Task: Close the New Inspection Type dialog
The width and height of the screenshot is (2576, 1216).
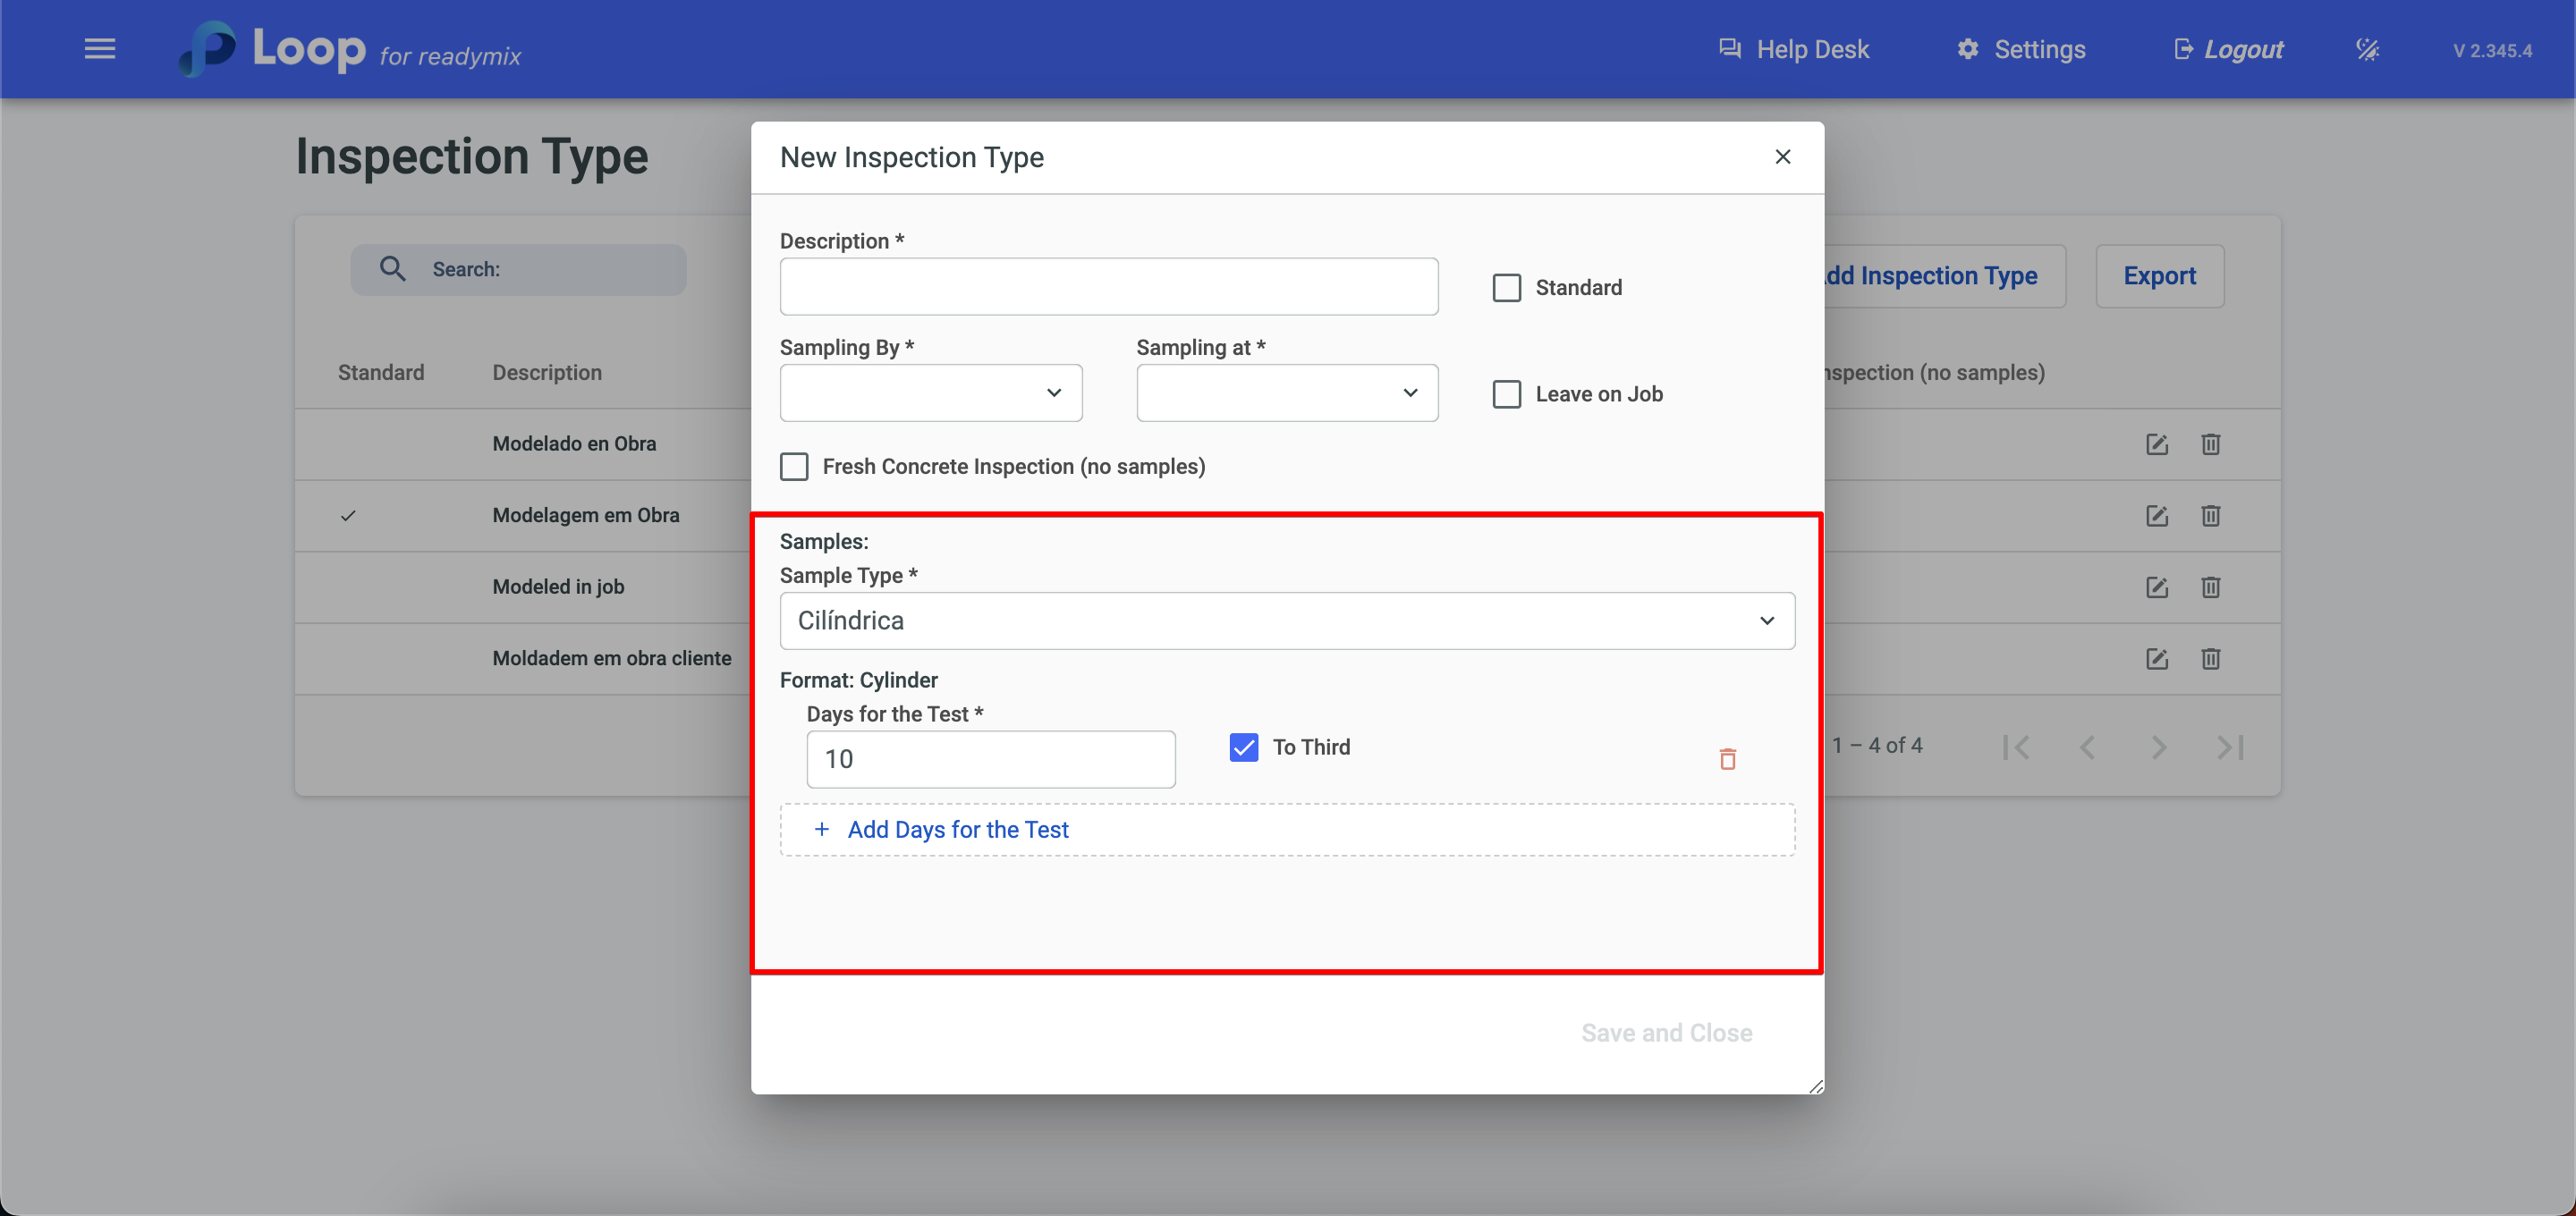Action: tap(1782, 157)
